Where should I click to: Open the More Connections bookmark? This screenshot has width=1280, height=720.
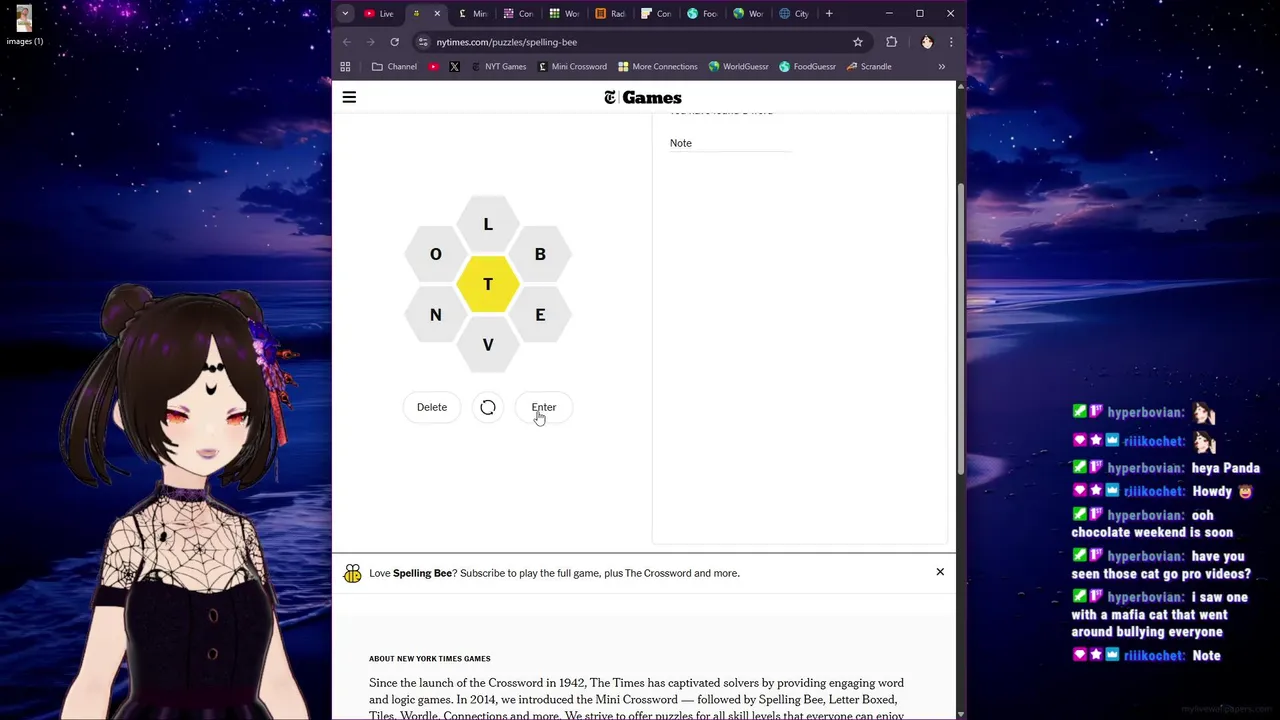coord(657,67)
